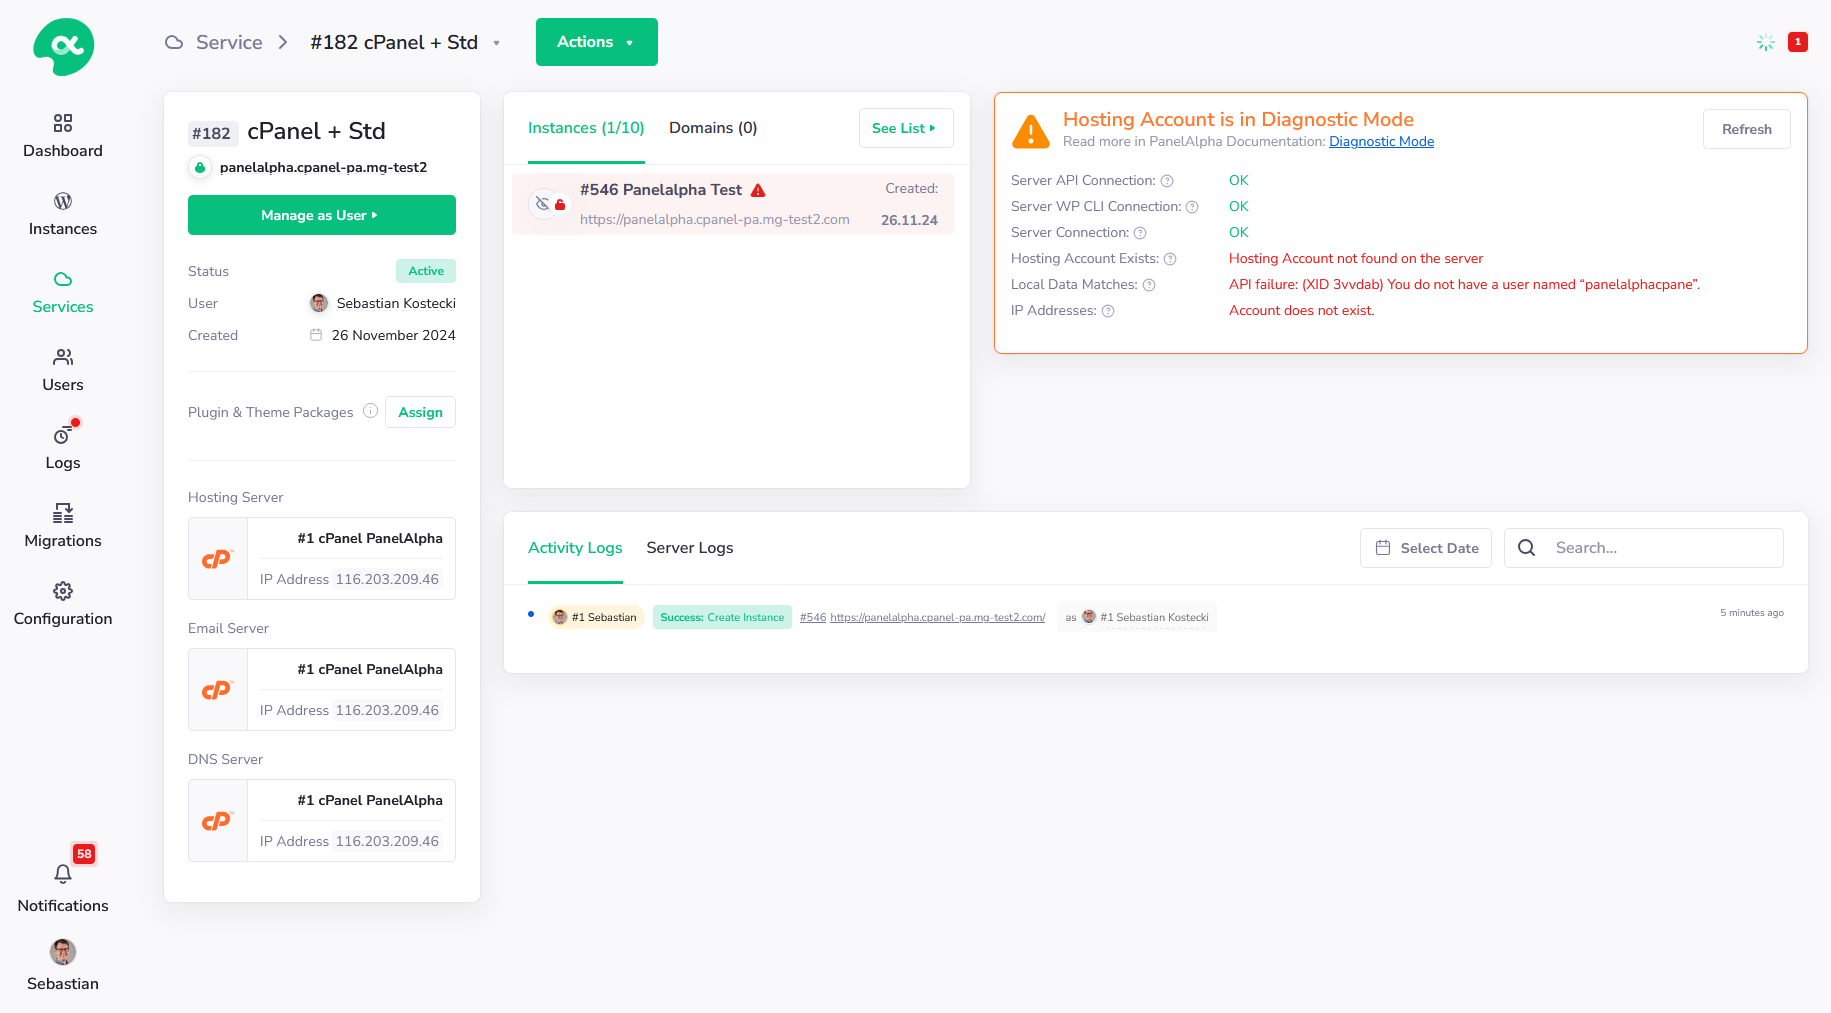Image resolution: width=1831 pixels, height=1013 pixels.
Task: Click the #1 Sebastian tag in activity log
Action: tap(596, 617)
